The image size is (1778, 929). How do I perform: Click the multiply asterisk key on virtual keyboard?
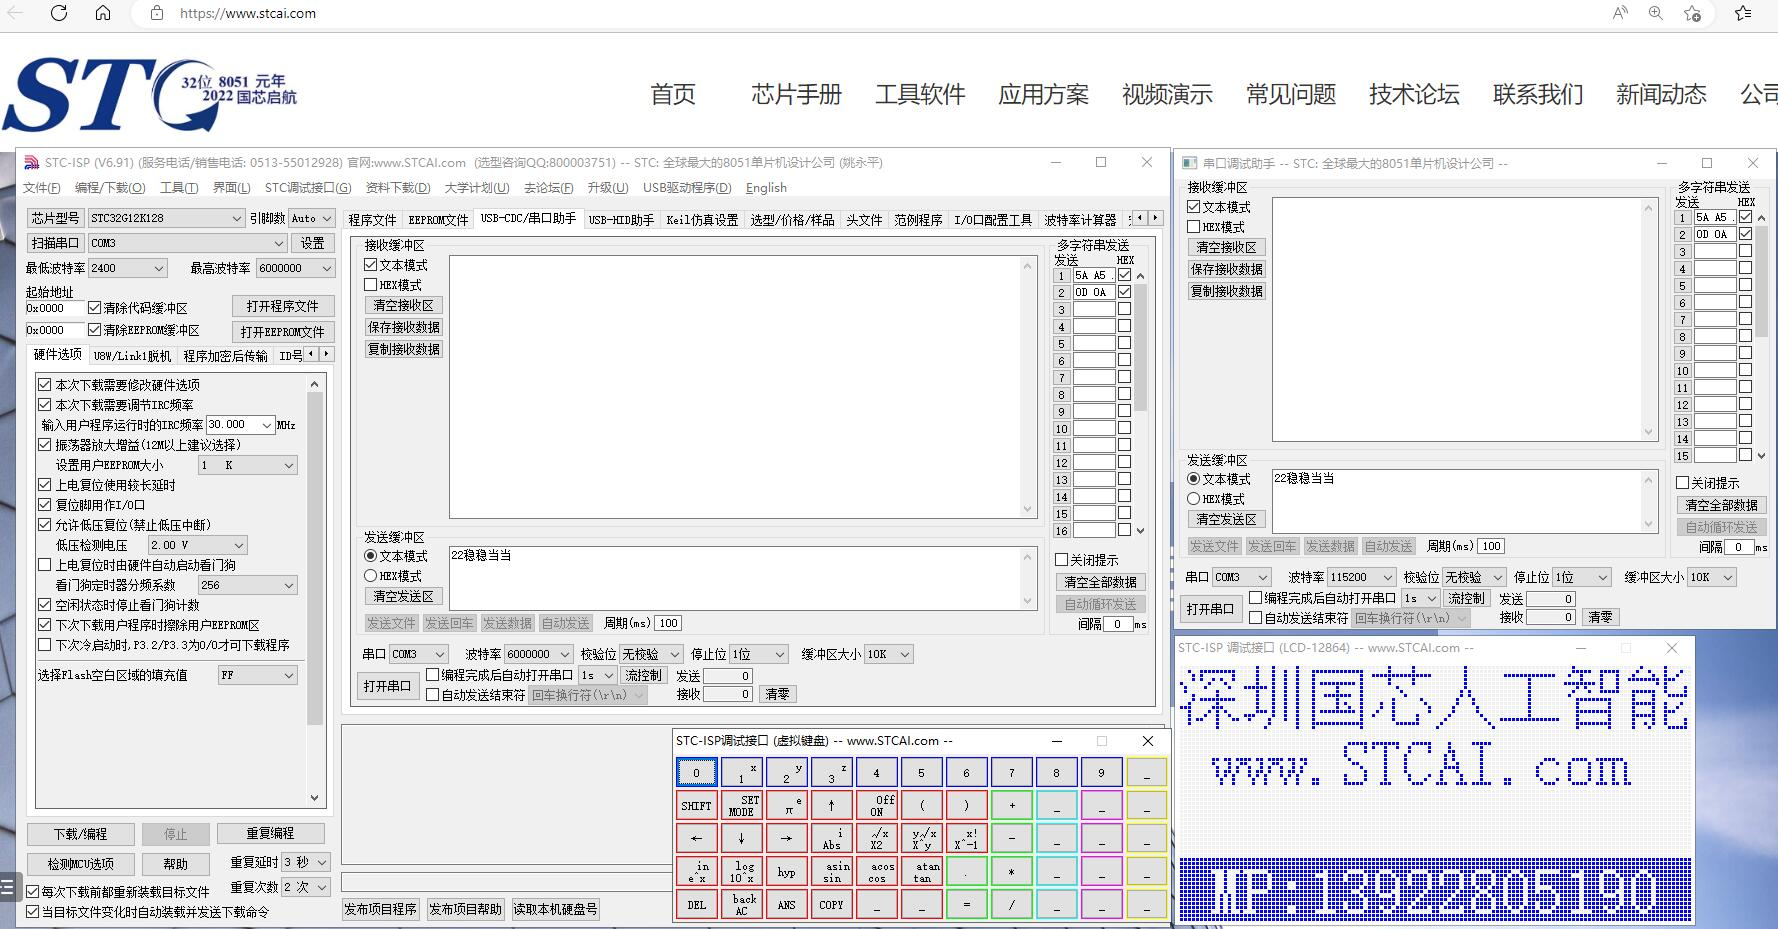[1011, 871]
